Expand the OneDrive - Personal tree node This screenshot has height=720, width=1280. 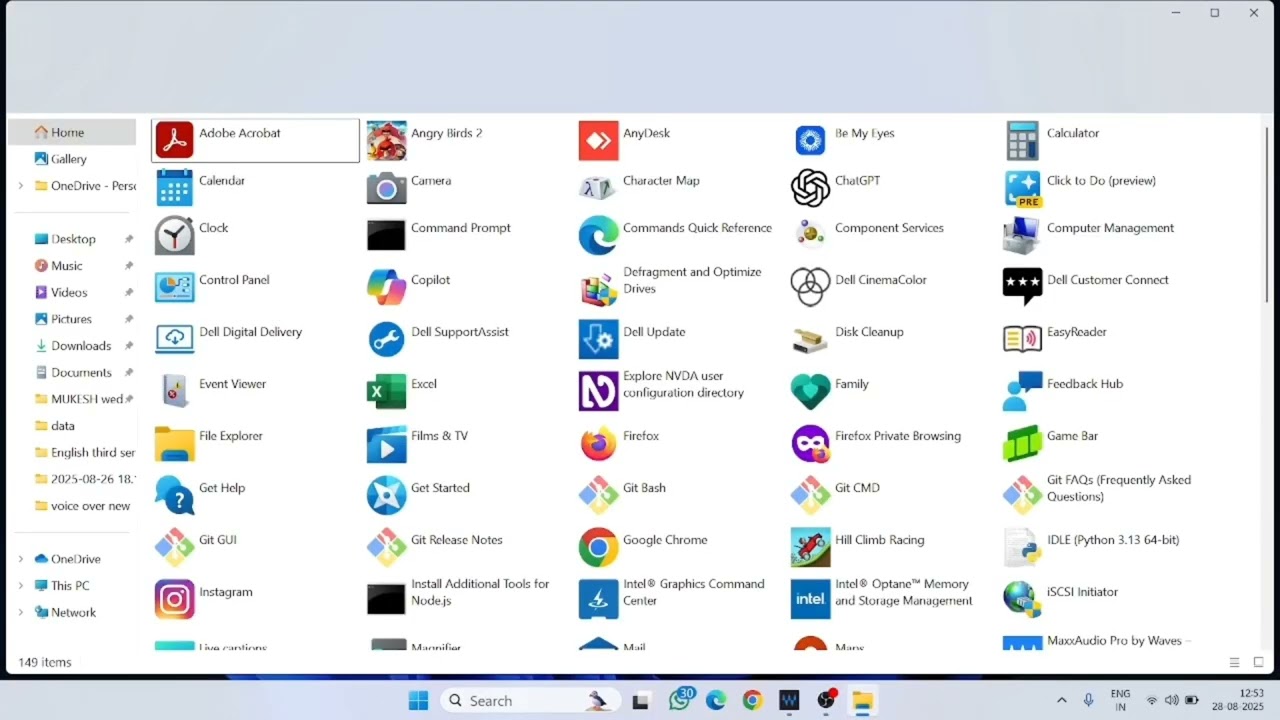coord(21,185)
